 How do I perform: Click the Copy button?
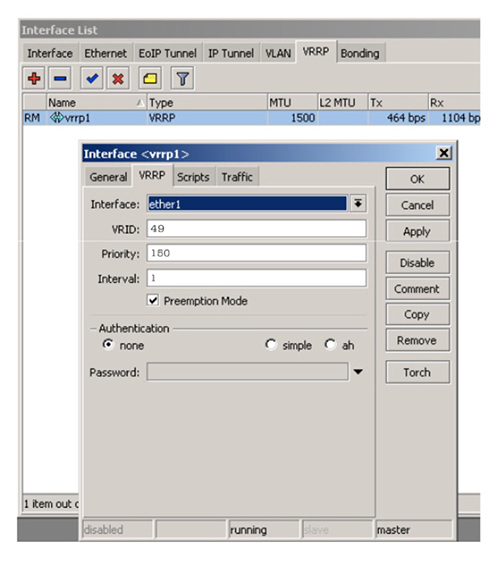(x=418, y=314)
